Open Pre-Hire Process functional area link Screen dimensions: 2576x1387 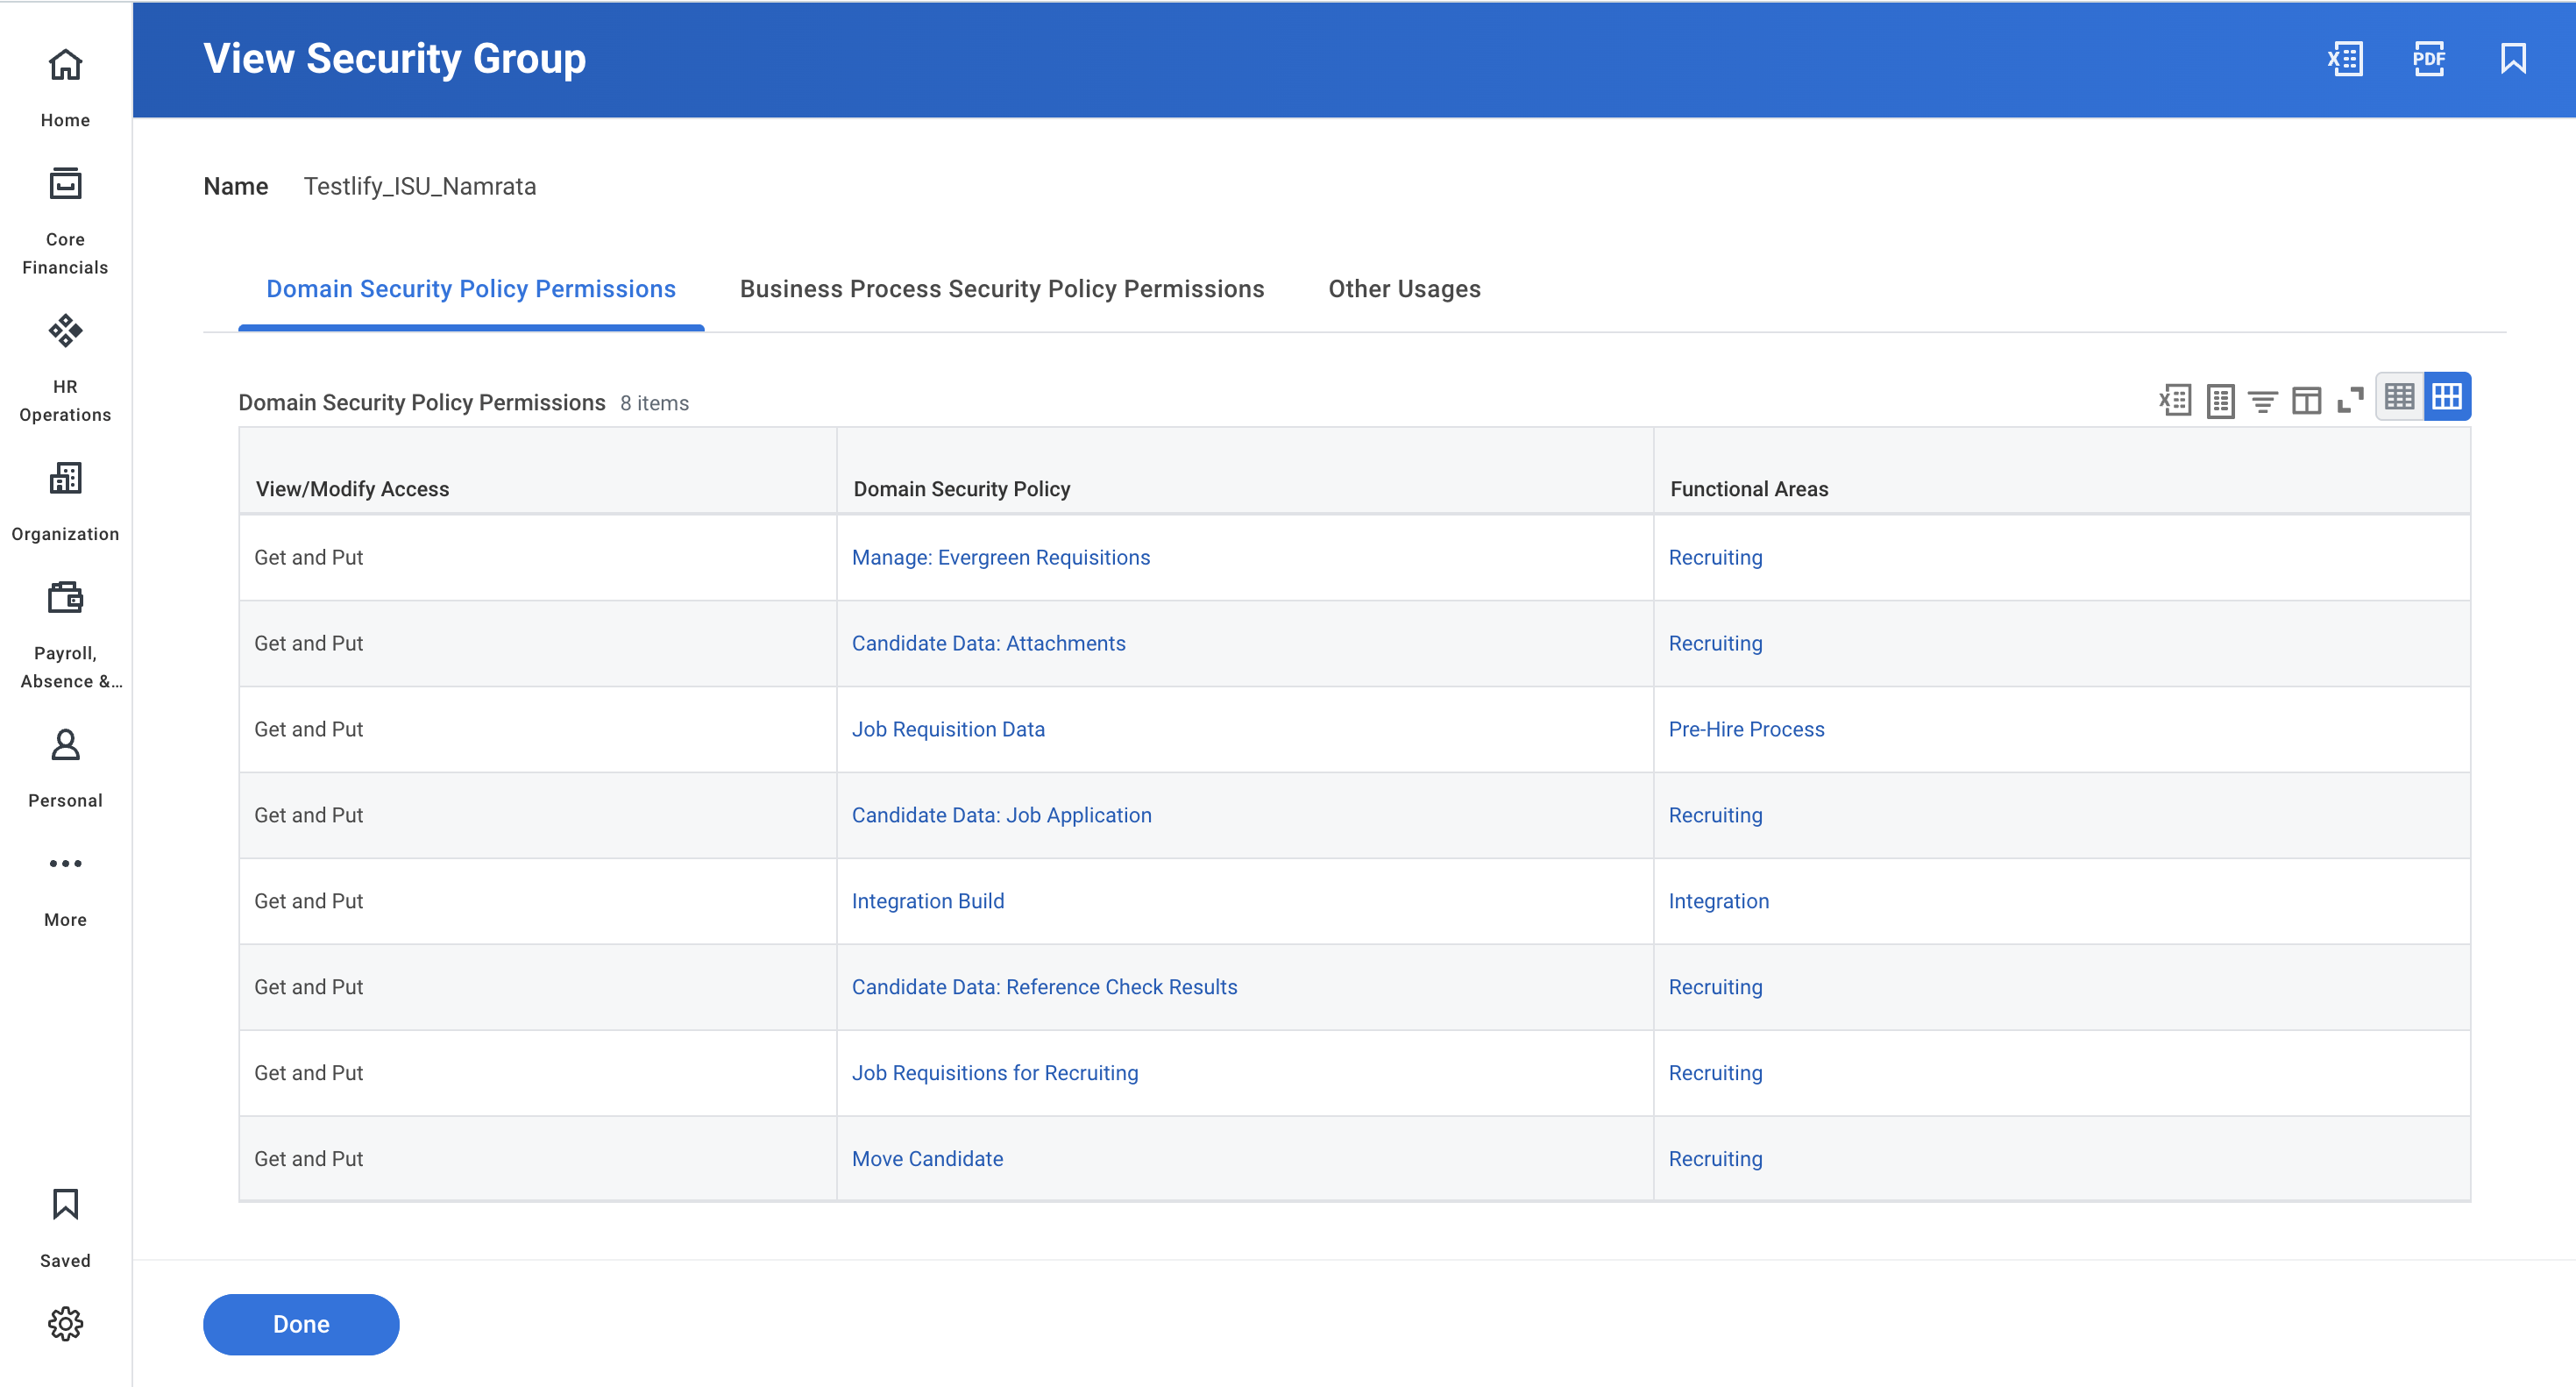(x=1746, y=730)
